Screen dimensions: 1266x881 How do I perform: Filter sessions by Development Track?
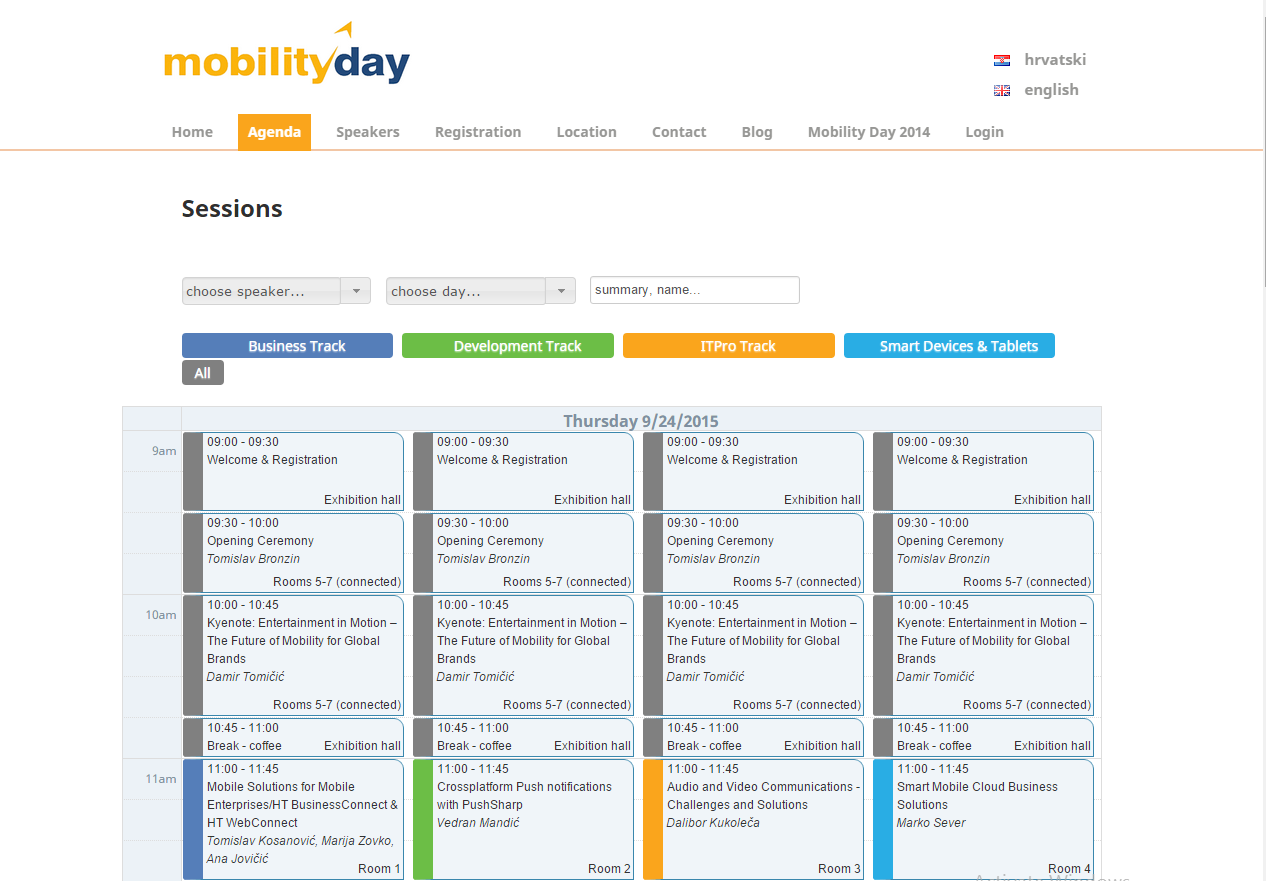pyautogui.click(x=508, y=346)
